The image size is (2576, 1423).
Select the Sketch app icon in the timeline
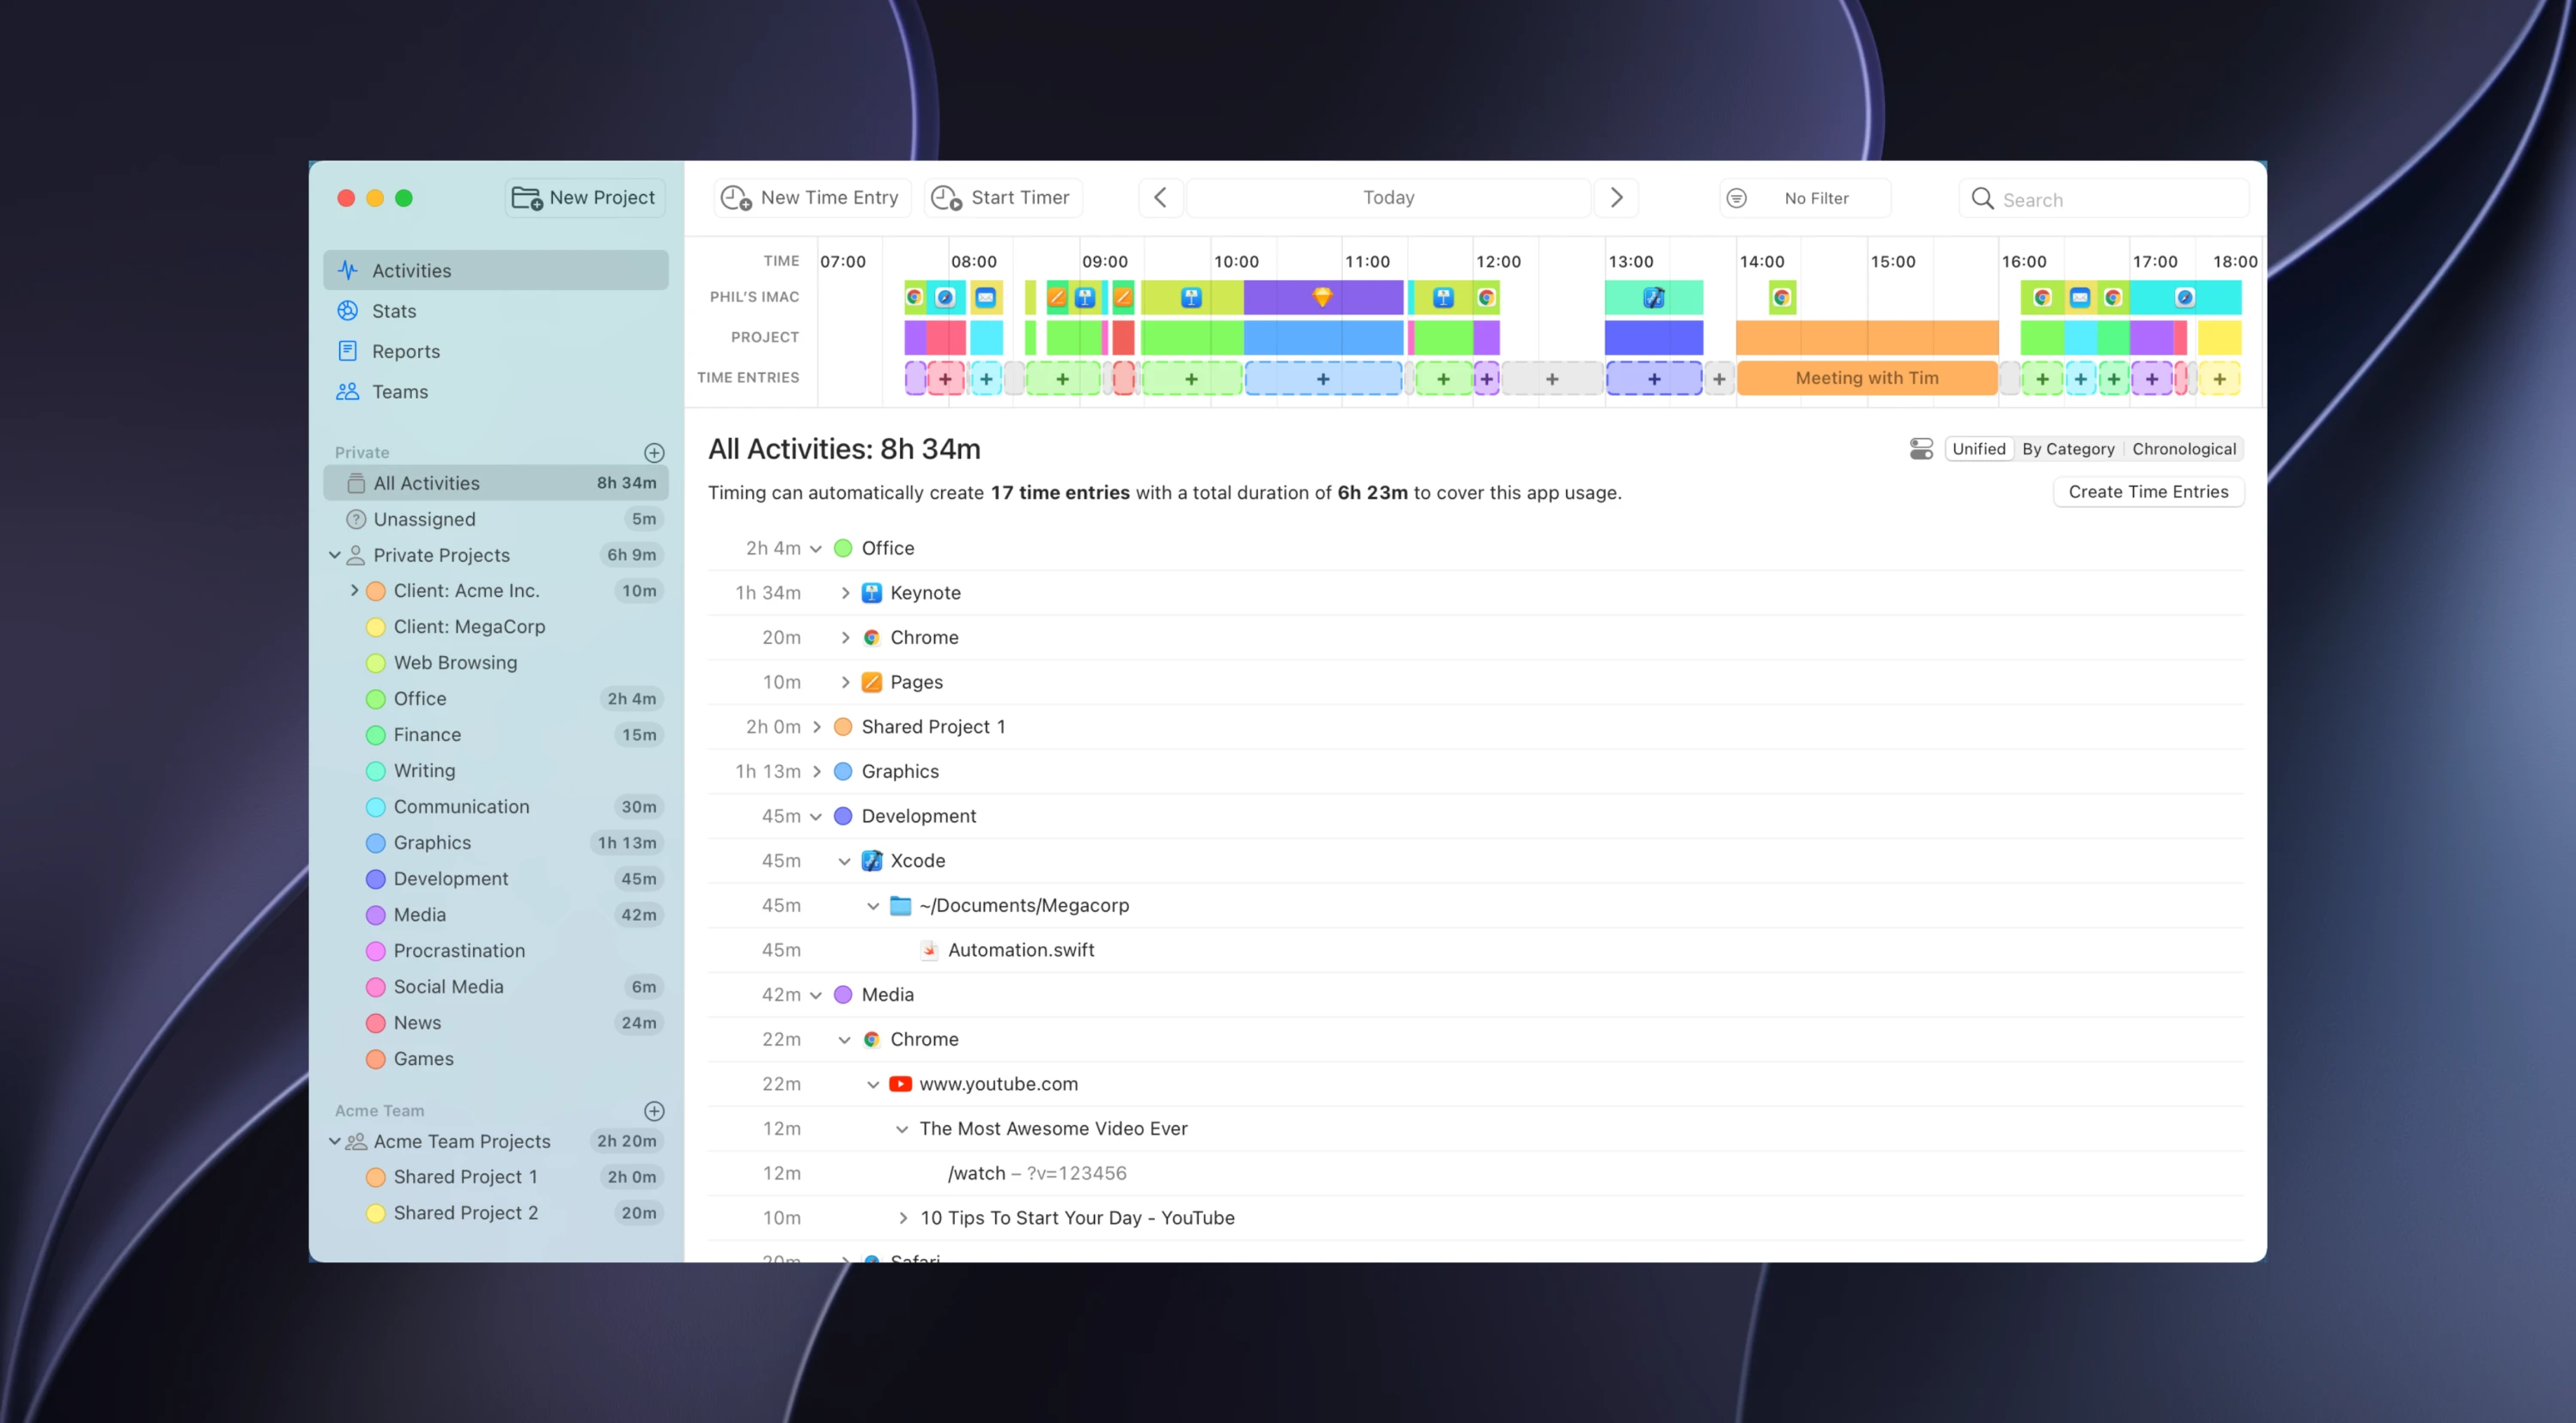[1322, 297]
